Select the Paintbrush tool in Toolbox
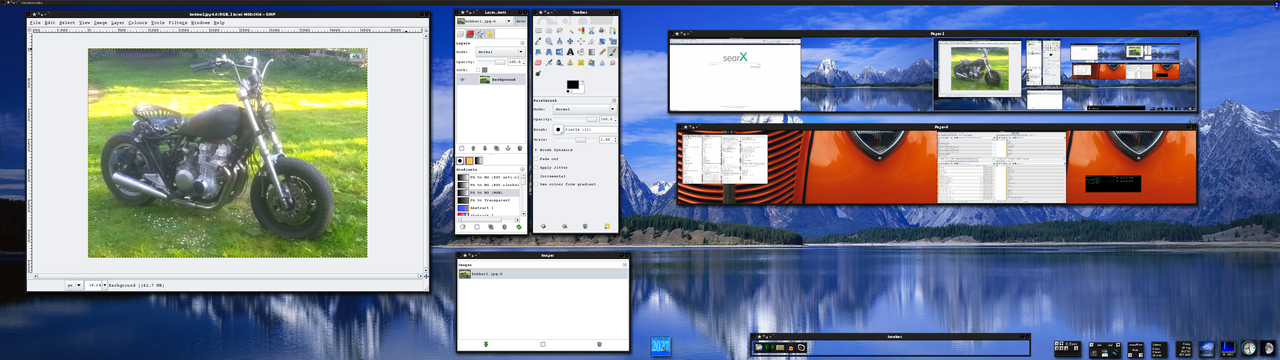Screen dimensions: 1280x360 pyautogui.click(x=613, y=52)
